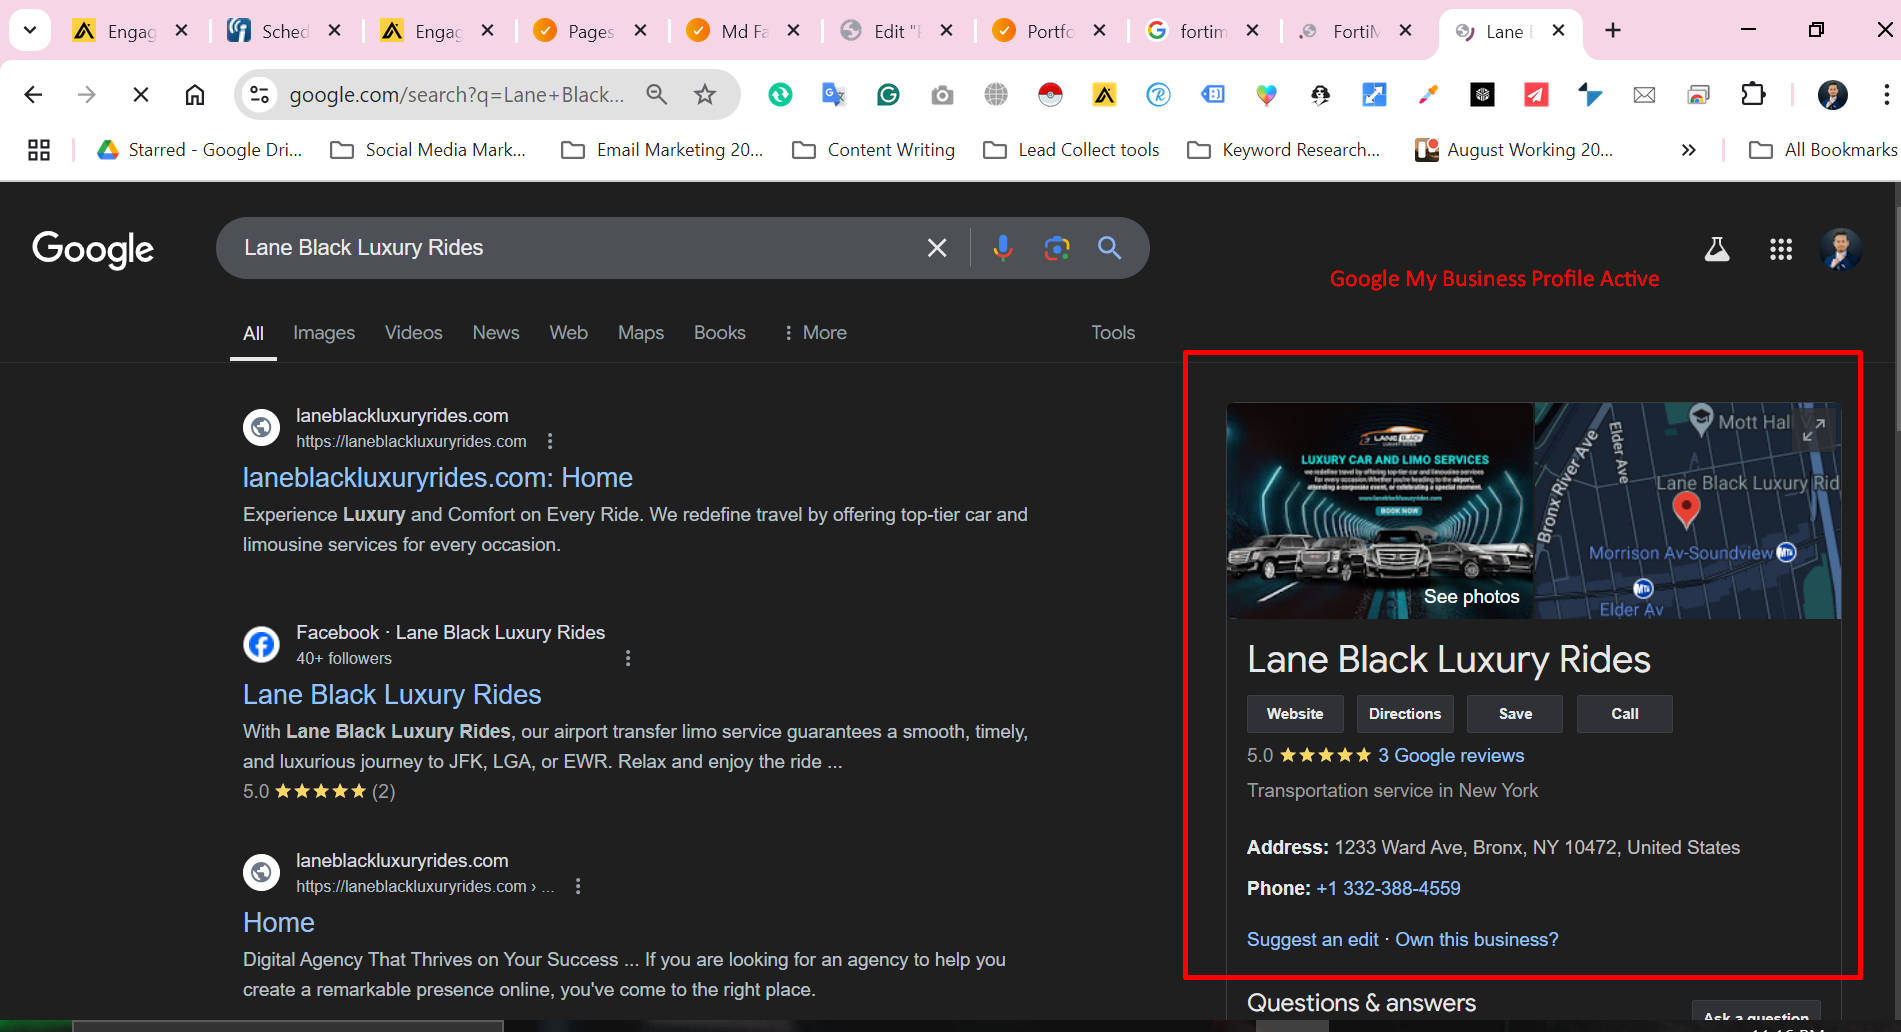Open new browser tab

[x=1613, y=31]
